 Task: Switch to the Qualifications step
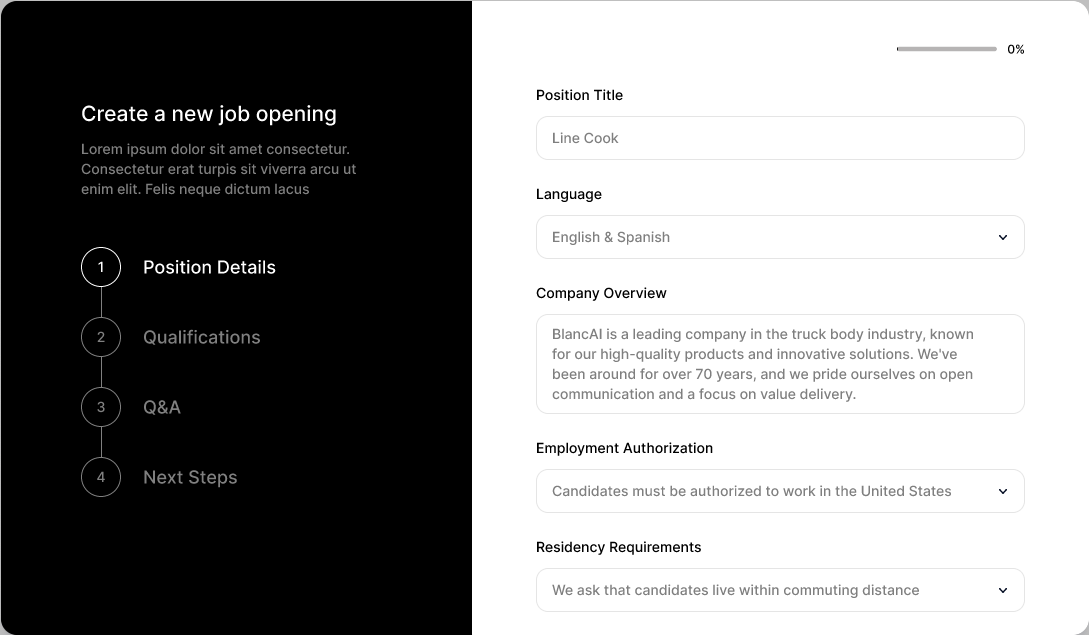[x=201, y=337]
